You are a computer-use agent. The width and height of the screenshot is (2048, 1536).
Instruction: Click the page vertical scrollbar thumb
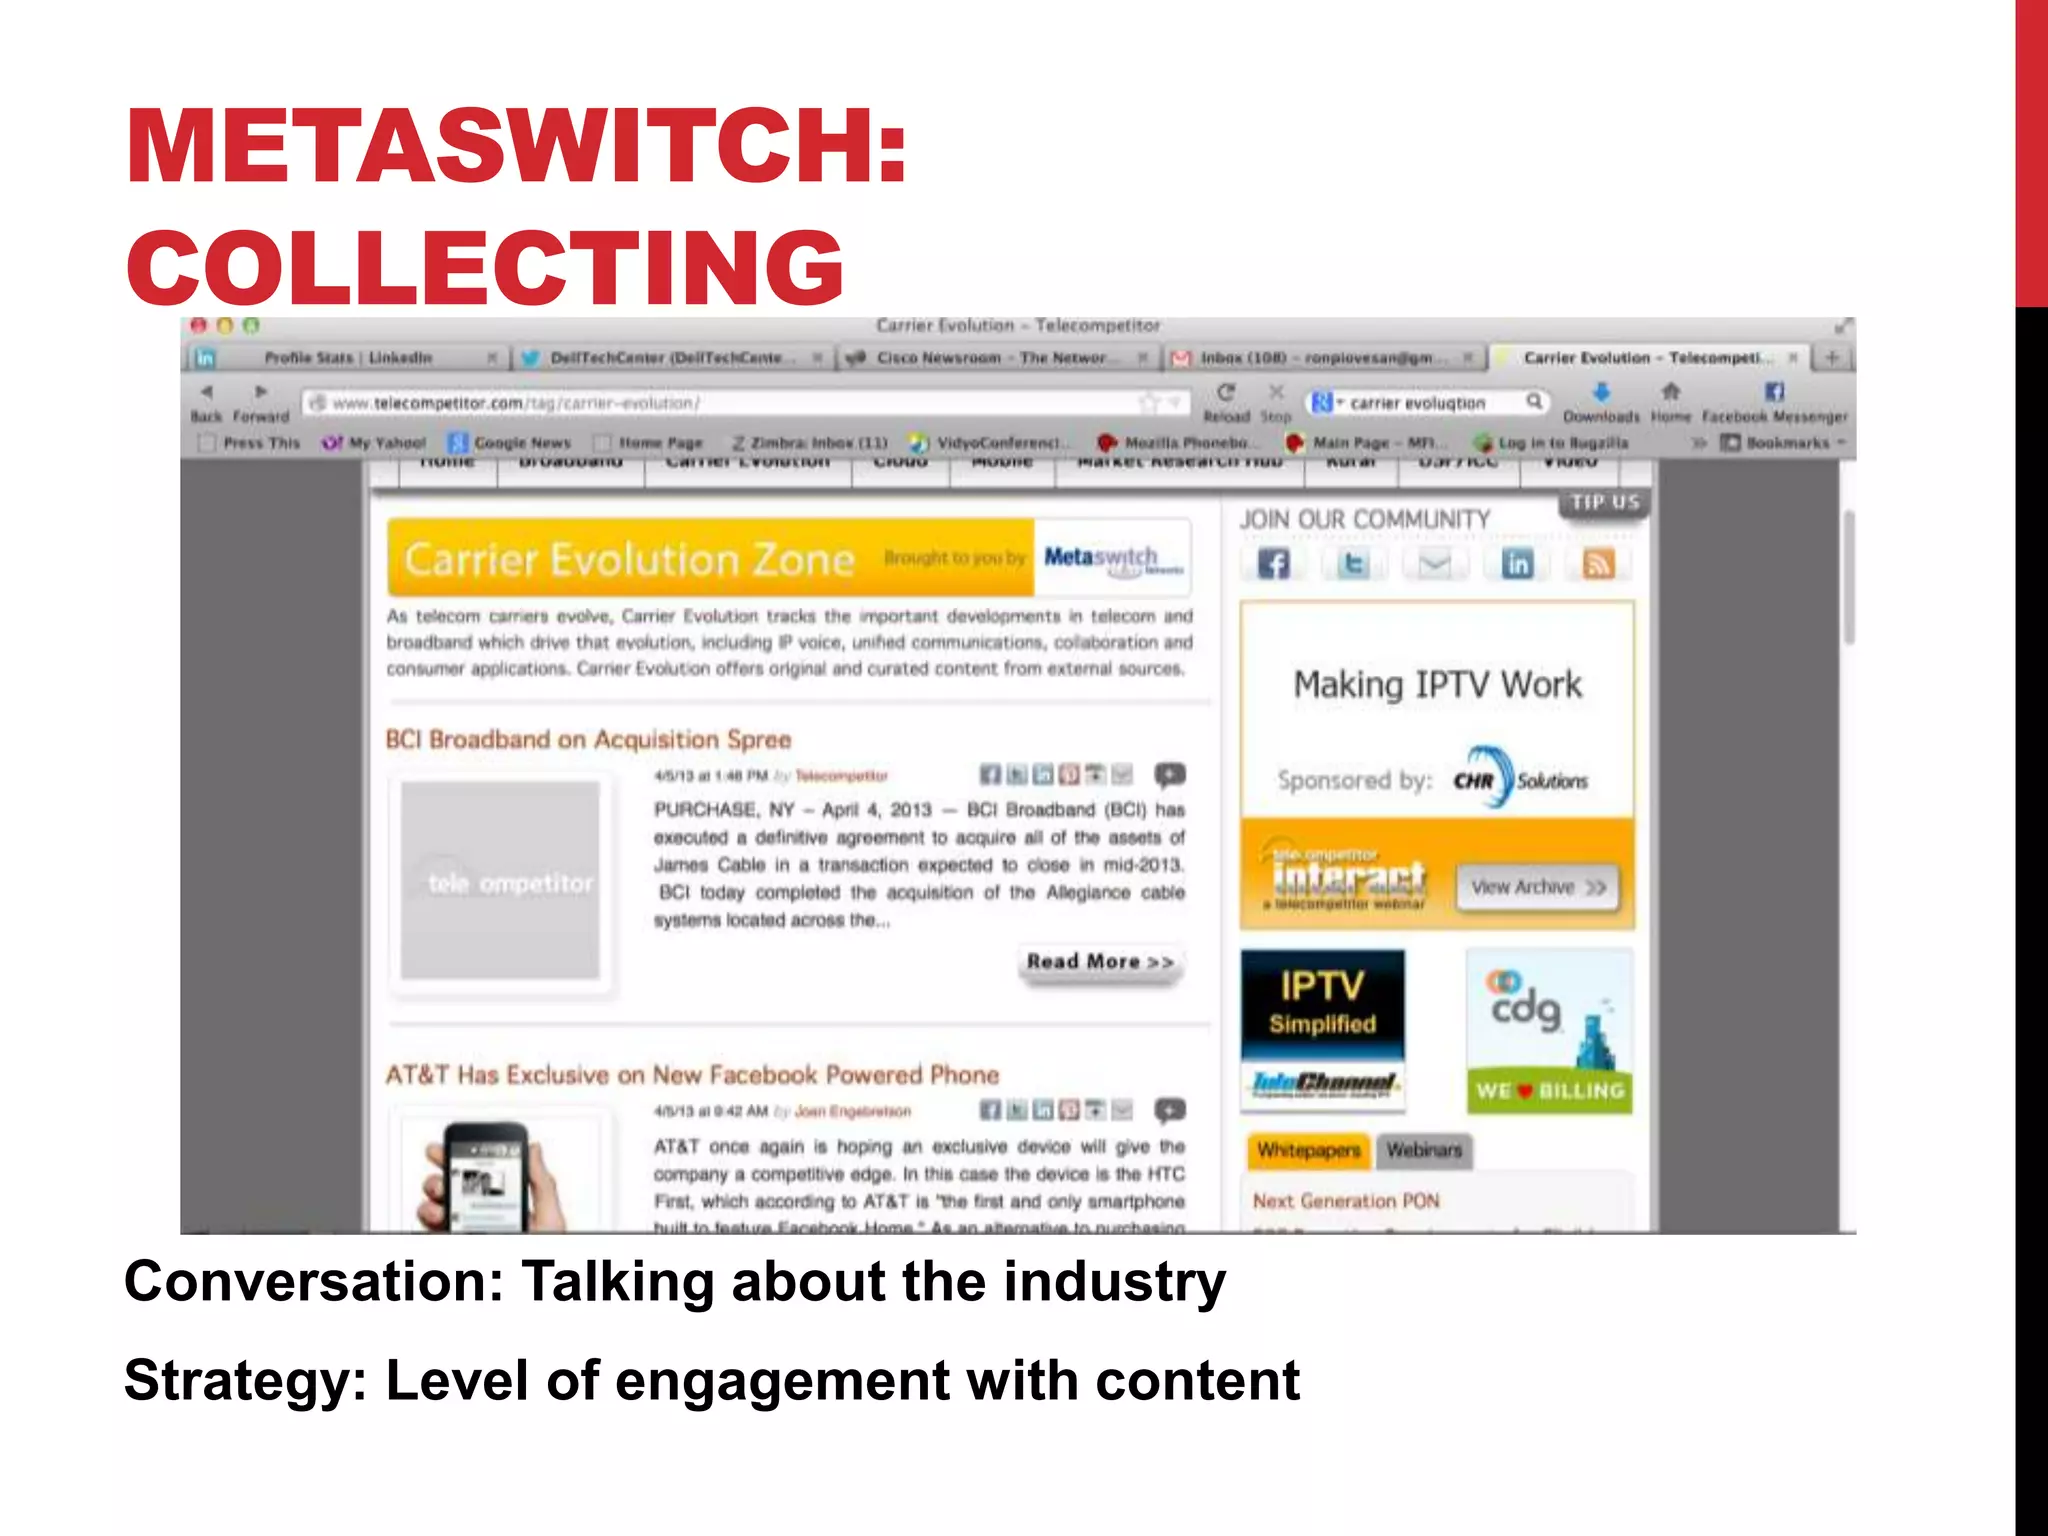click(x=1849, y=577)
